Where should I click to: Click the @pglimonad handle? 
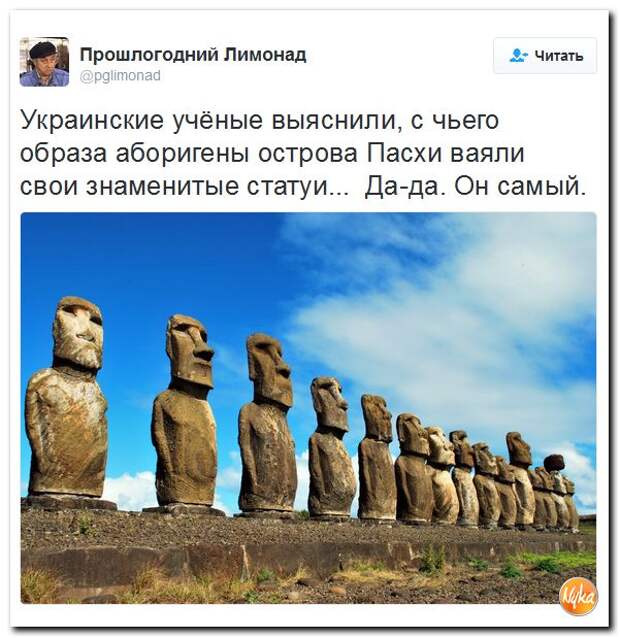tap(120, 76)
